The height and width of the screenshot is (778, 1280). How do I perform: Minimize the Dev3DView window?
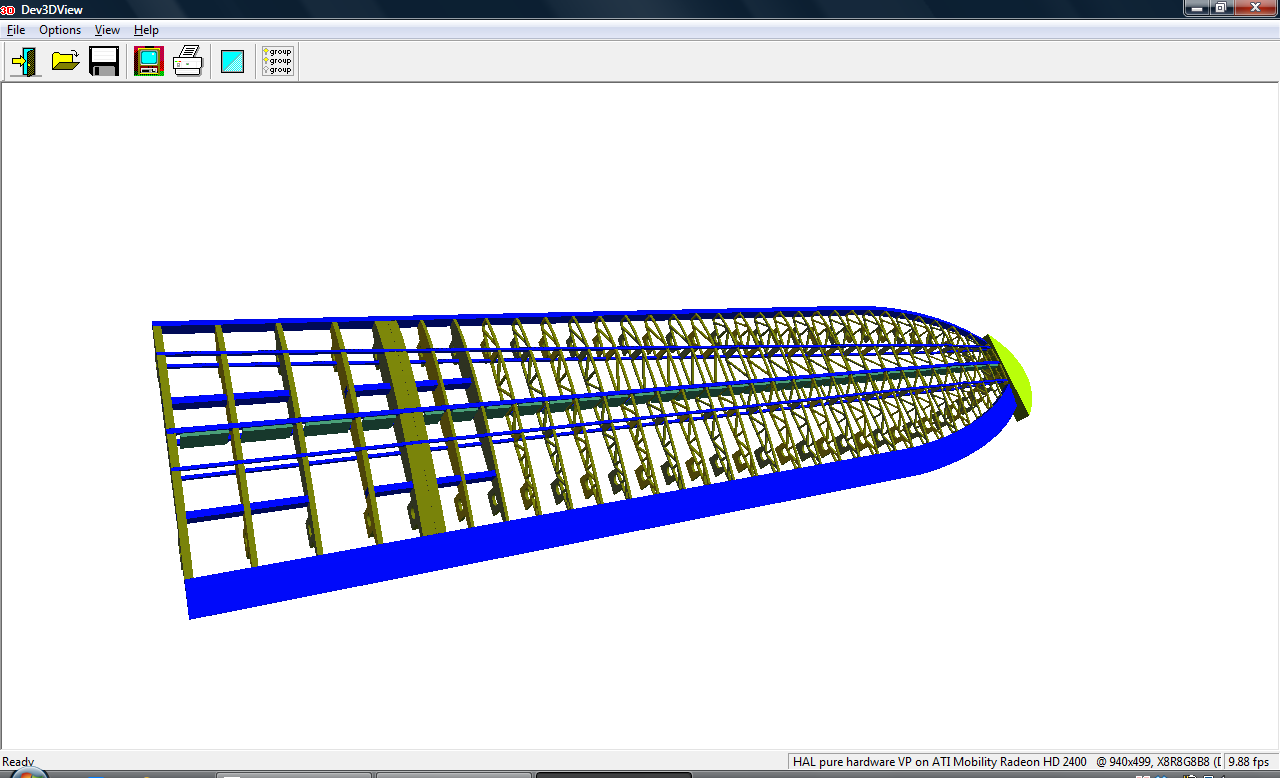pos(1197,8)
